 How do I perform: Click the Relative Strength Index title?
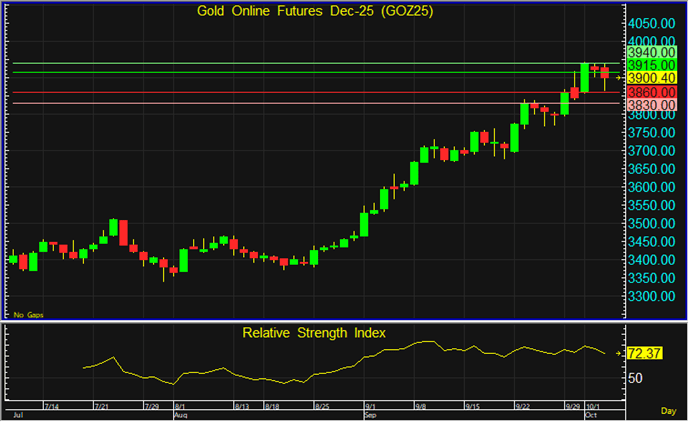pos(312,331)
